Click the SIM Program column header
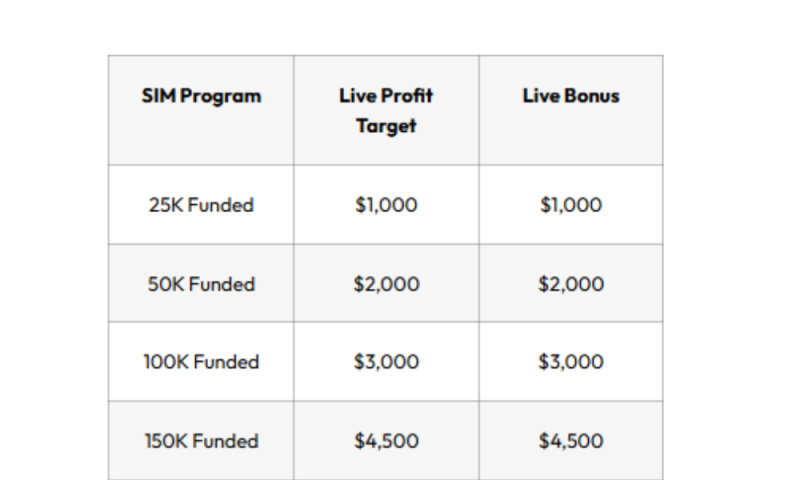This screenshot has height=480, width=800. pos(201,96)
